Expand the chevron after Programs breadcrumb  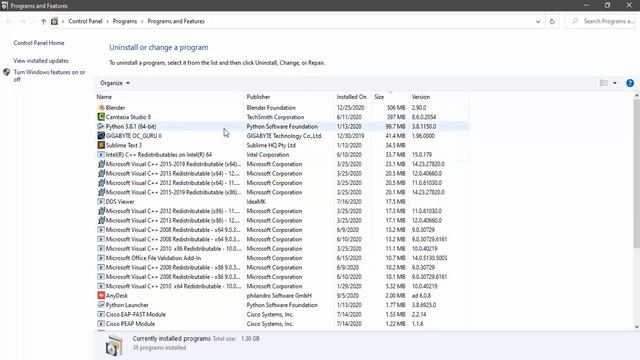(x=142, y=21)
